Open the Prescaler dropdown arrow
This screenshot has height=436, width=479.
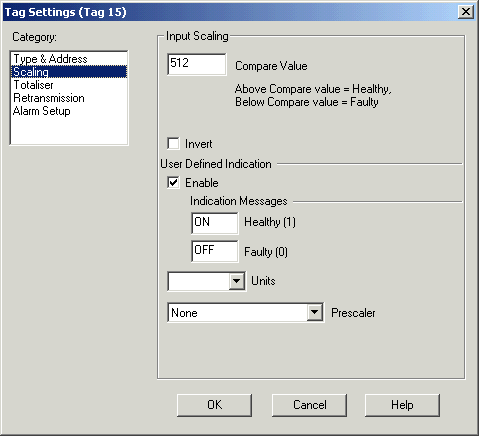point(314,313)
